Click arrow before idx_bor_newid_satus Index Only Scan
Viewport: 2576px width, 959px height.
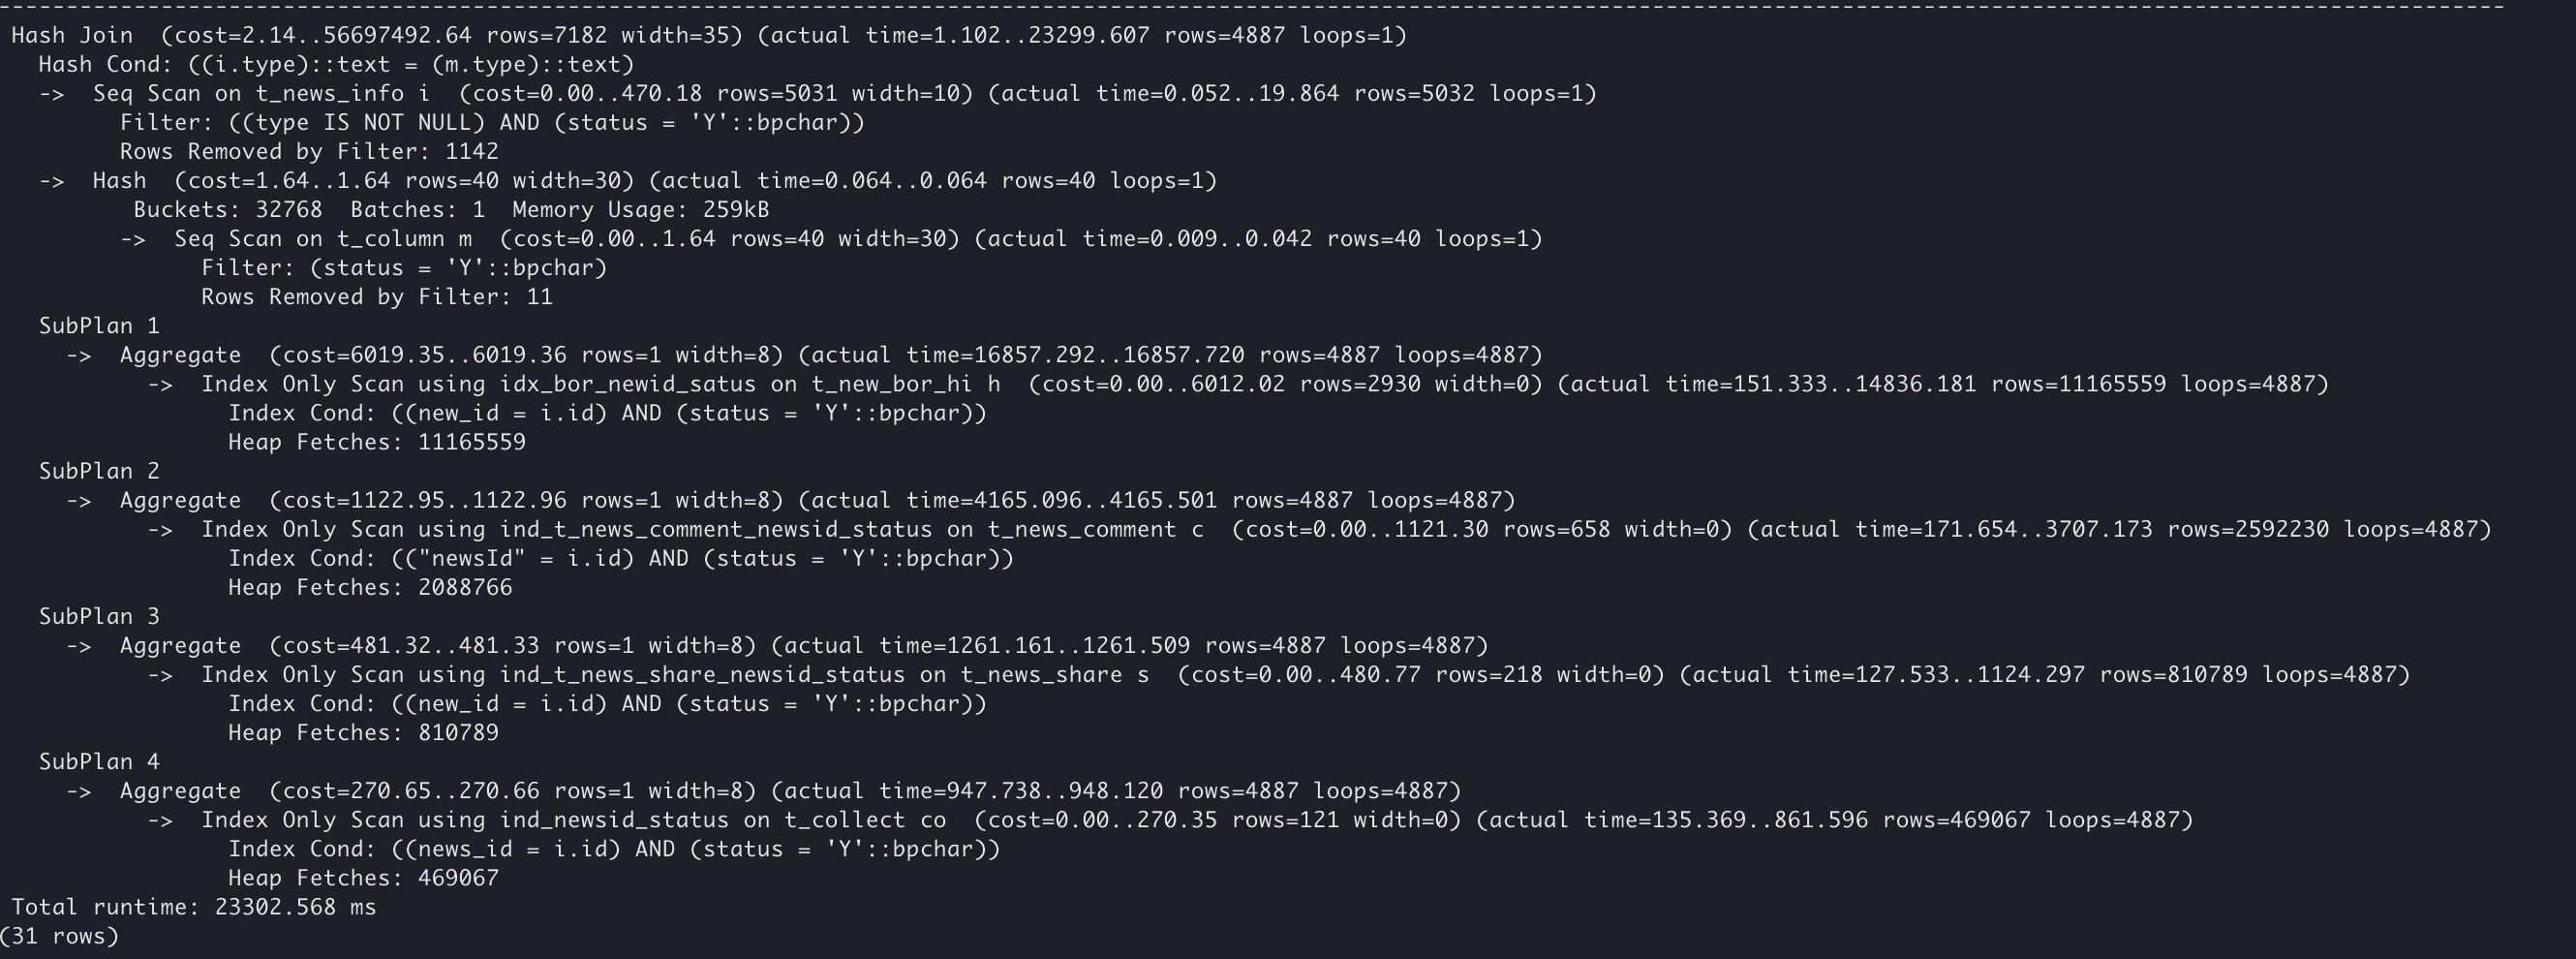(x=161, y=384)
